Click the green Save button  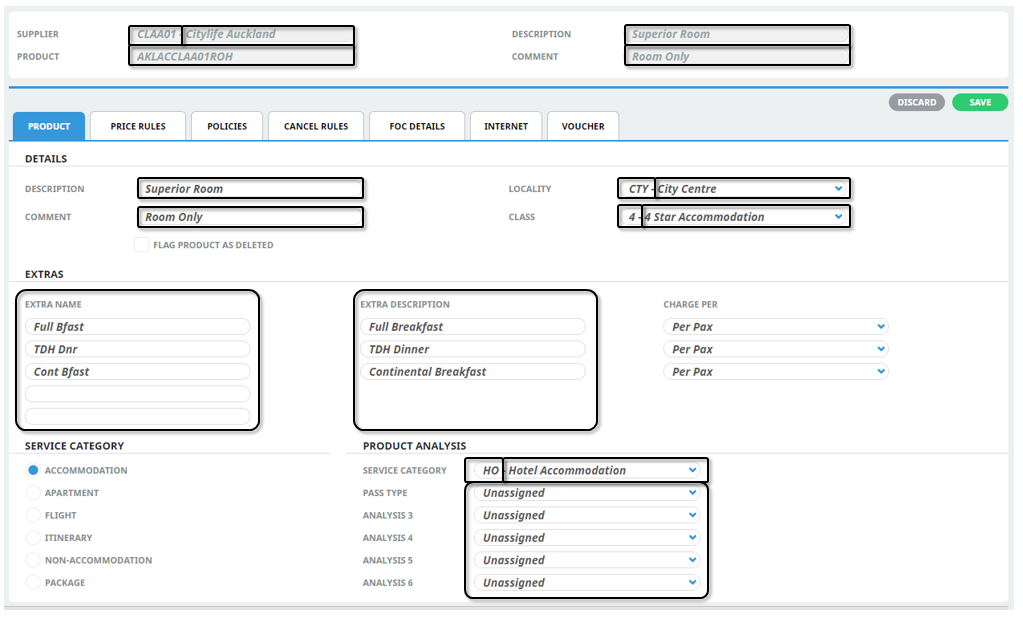coord(979,102)
